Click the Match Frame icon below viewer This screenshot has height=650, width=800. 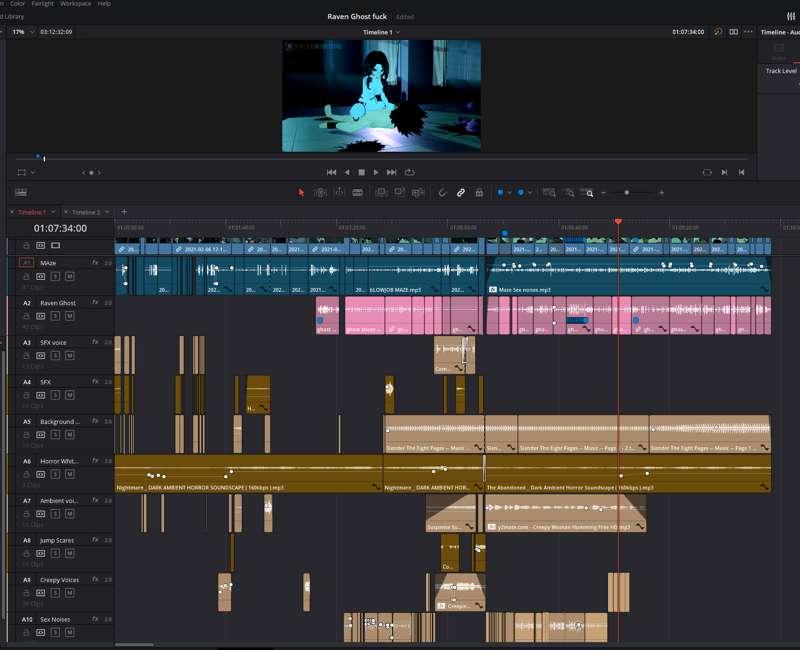point(707,172)
